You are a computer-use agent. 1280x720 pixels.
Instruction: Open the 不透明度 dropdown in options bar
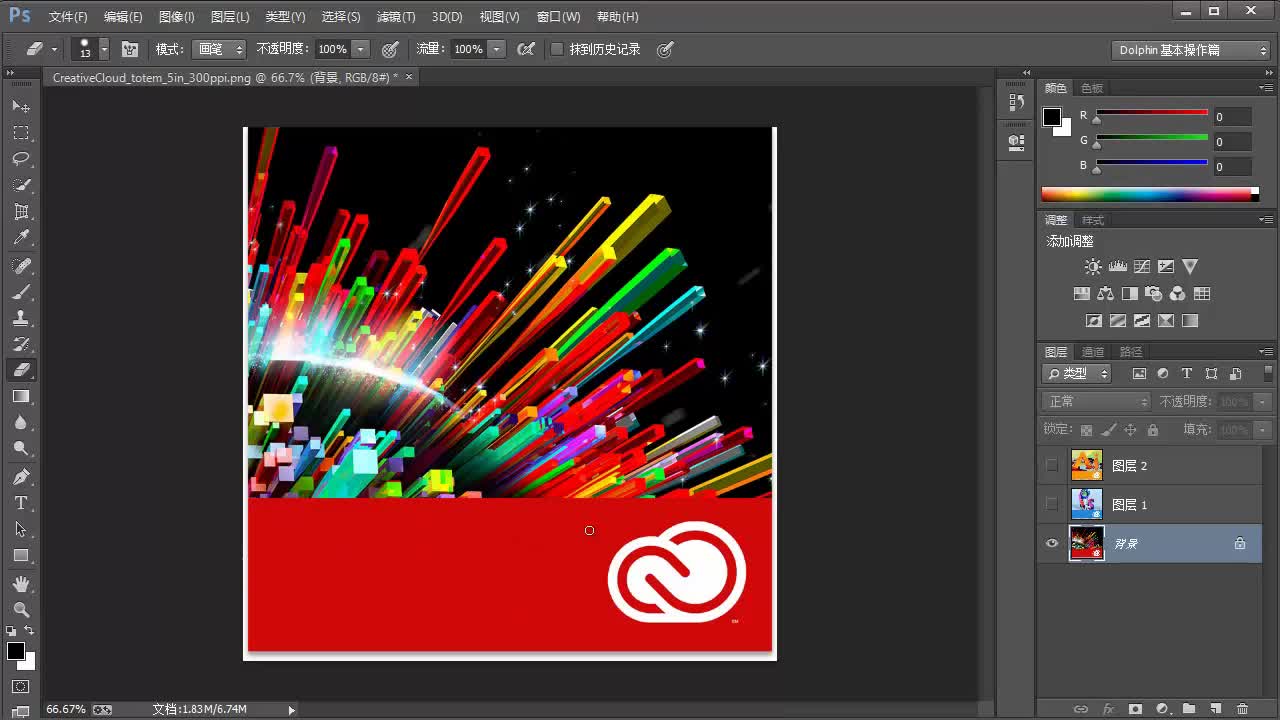[x=362, y=48]
